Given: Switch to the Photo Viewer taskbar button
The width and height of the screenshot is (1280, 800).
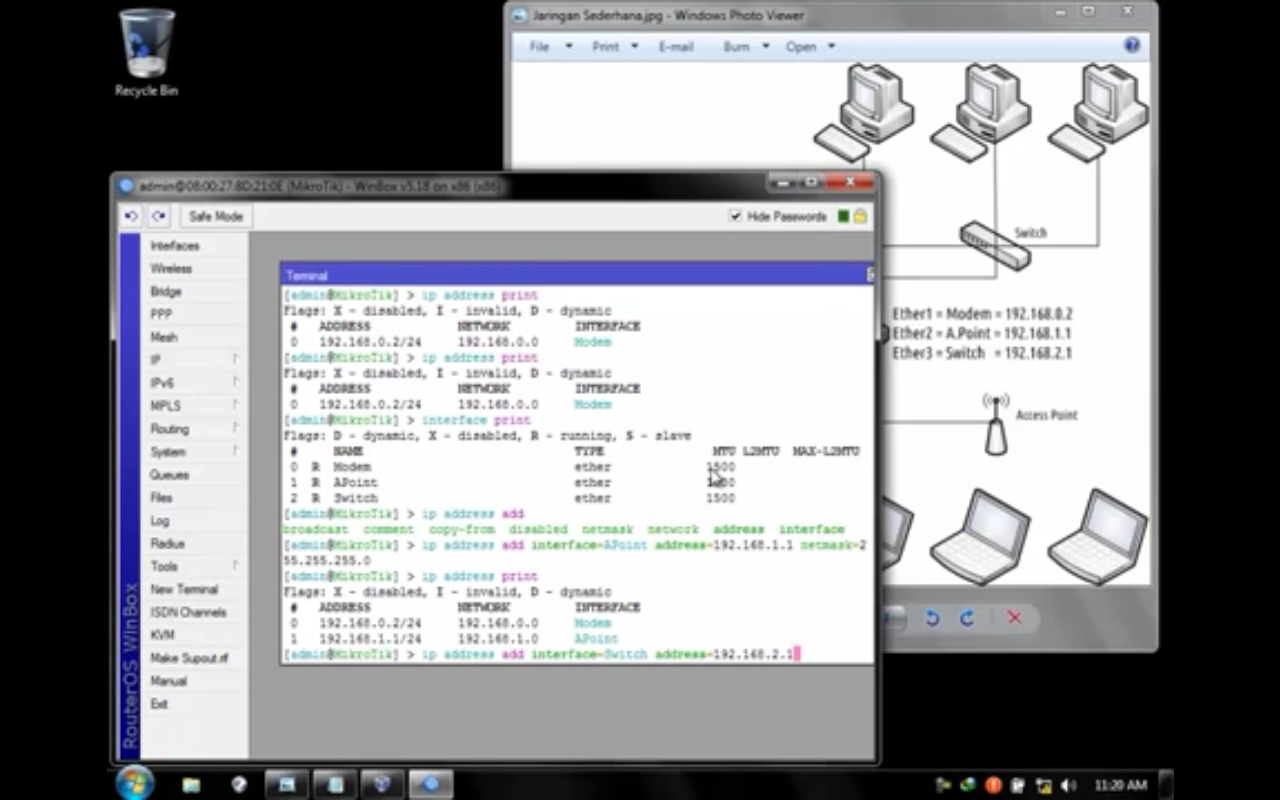Looking at the screenshot, I should click(287, 784).
